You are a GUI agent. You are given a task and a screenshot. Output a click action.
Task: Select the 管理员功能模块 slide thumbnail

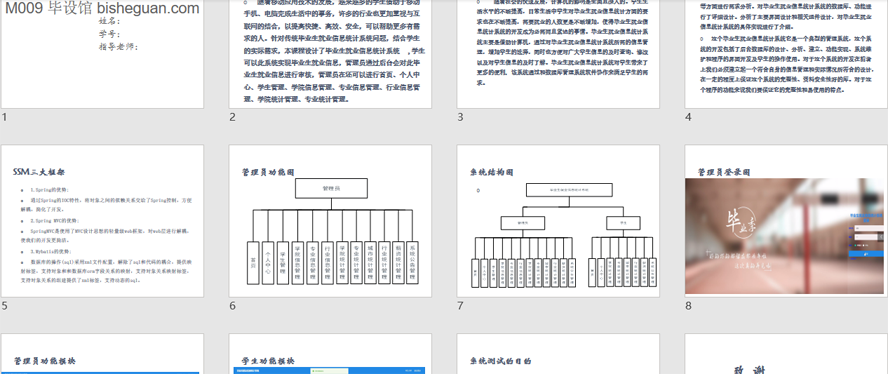103,354
